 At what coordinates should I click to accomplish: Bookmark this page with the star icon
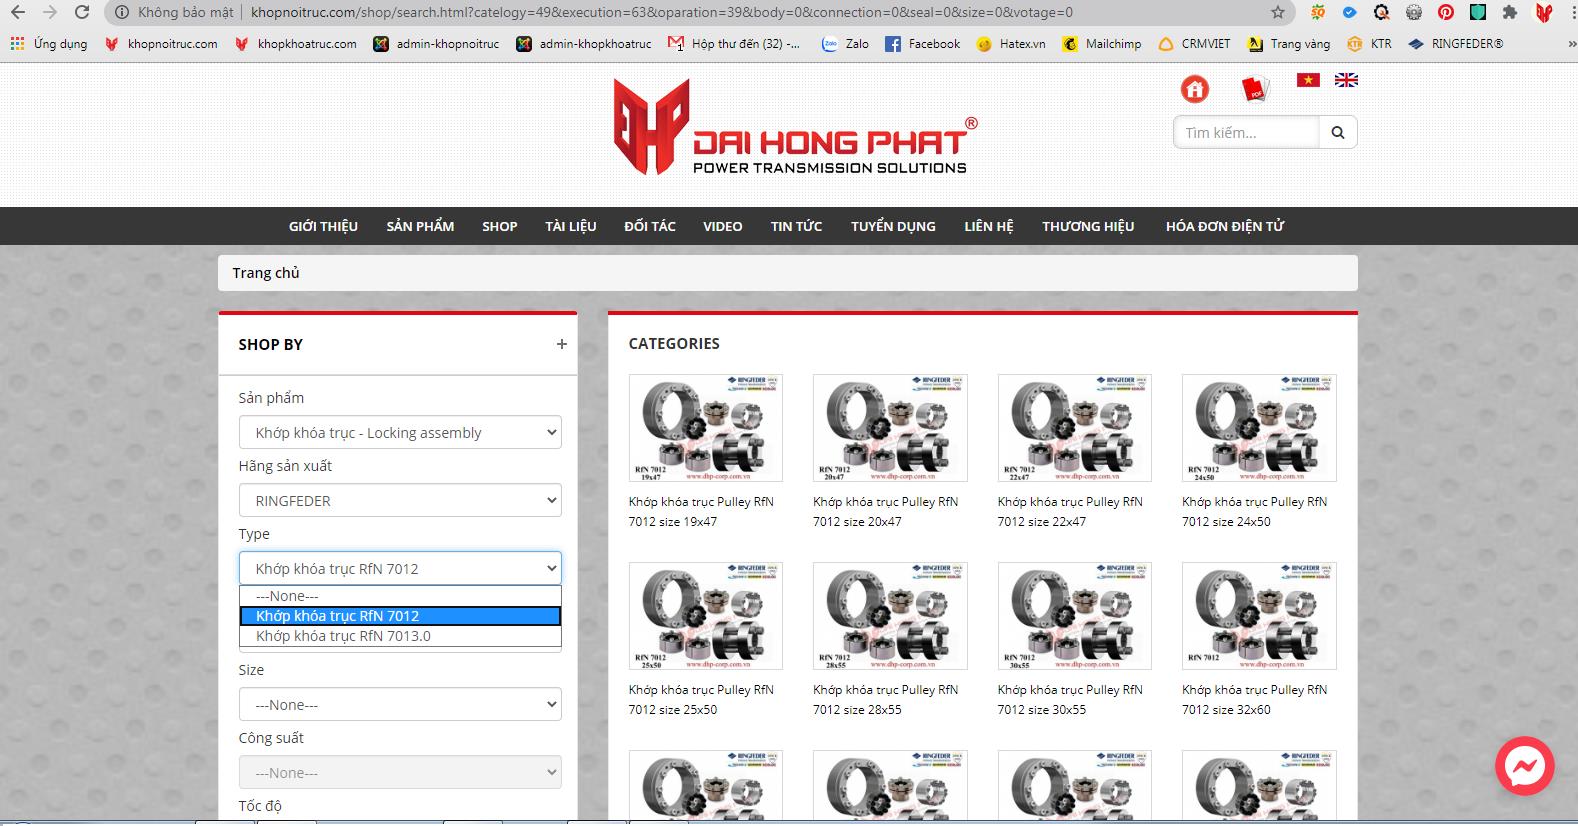[1278, 12]
